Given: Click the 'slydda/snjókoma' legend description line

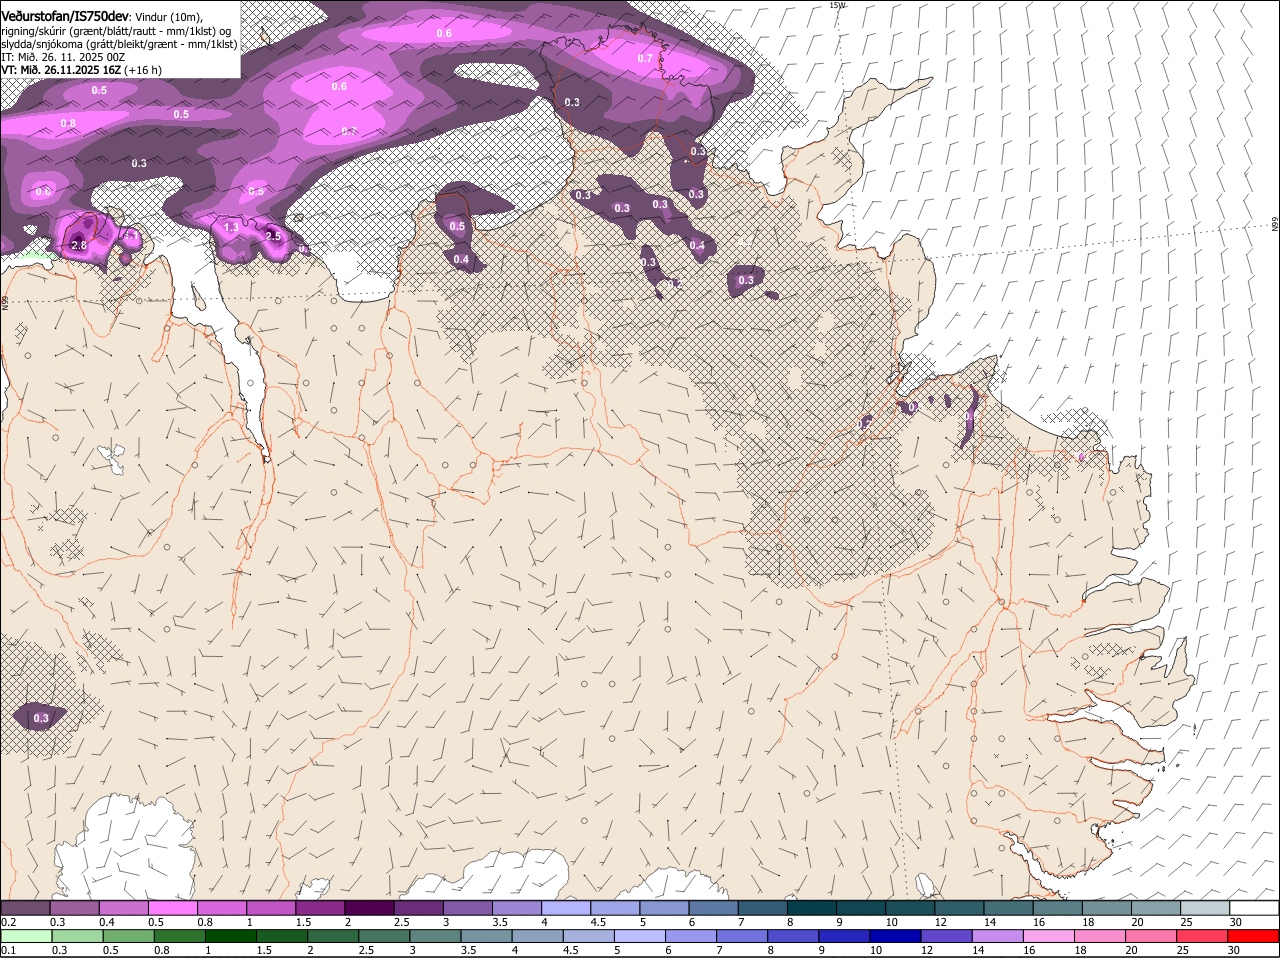Looking at the screenshot, I should click(119, 44).
